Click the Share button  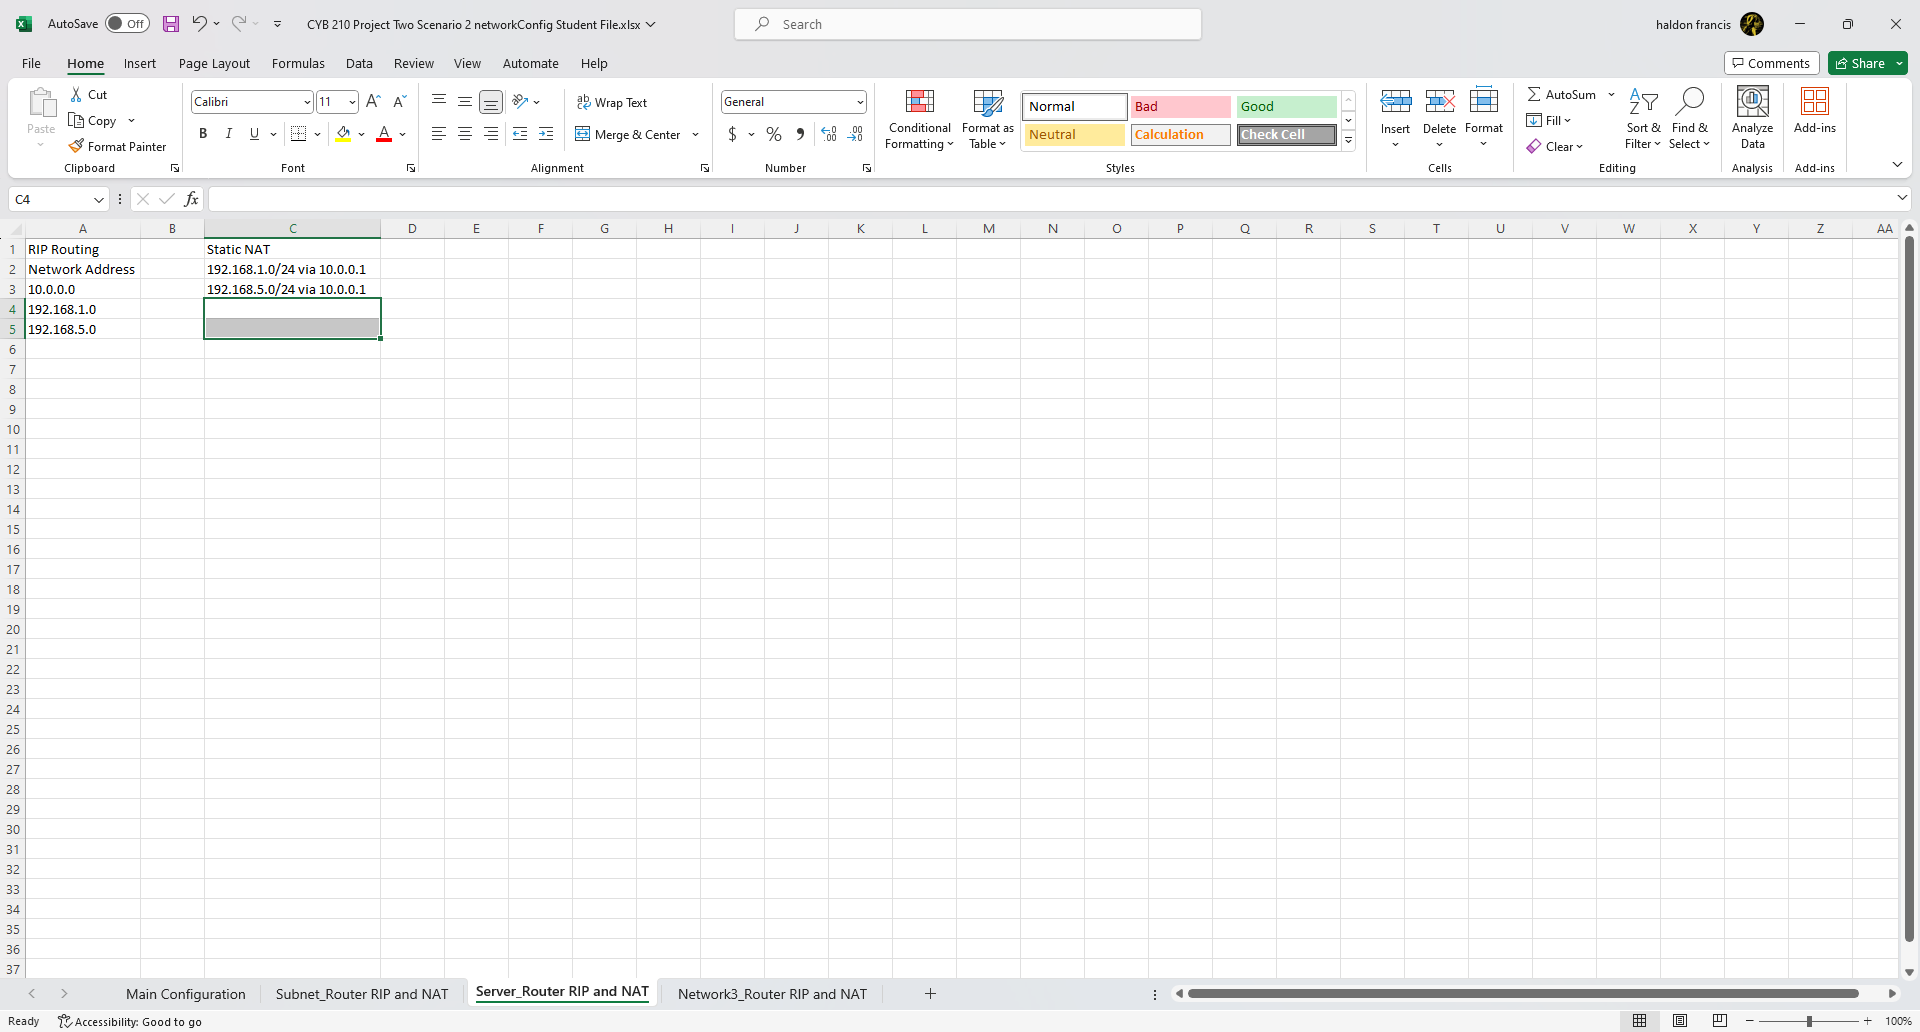[x=1860, y=63]
